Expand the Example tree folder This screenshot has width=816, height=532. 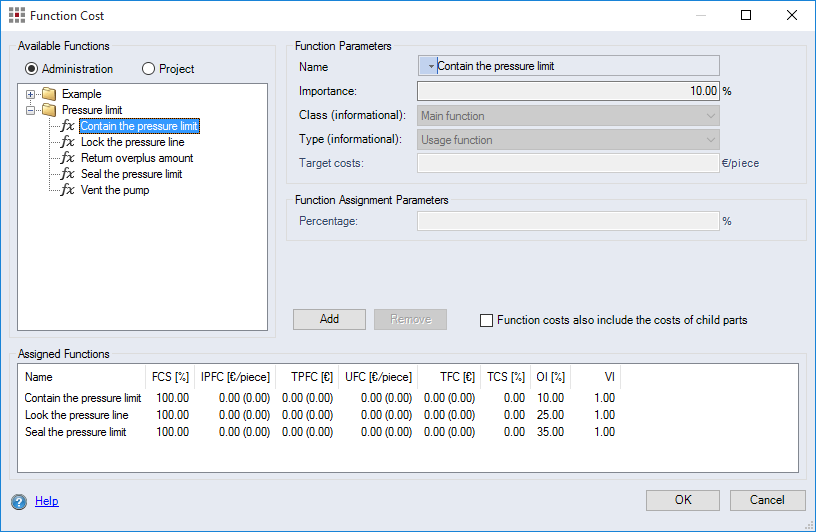(x=31, y=94)
